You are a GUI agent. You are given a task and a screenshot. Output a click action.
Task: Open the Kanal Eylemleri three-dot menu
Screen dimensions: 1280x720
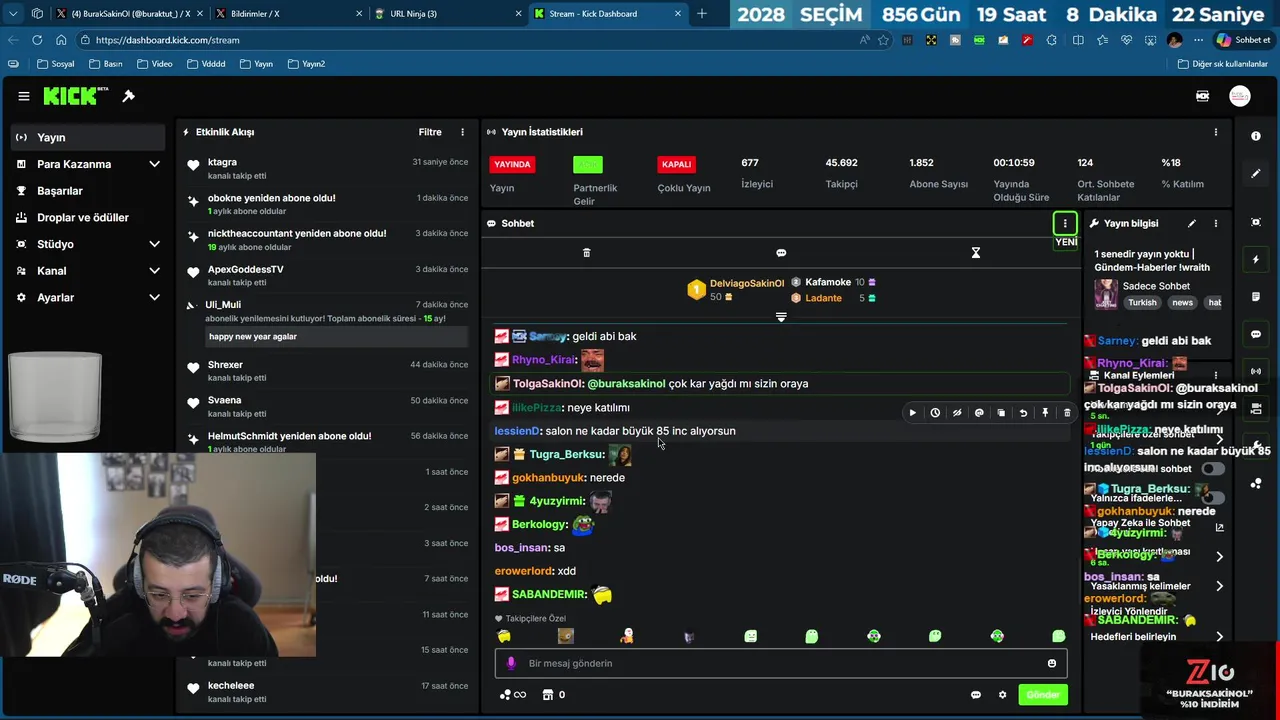1216,375
